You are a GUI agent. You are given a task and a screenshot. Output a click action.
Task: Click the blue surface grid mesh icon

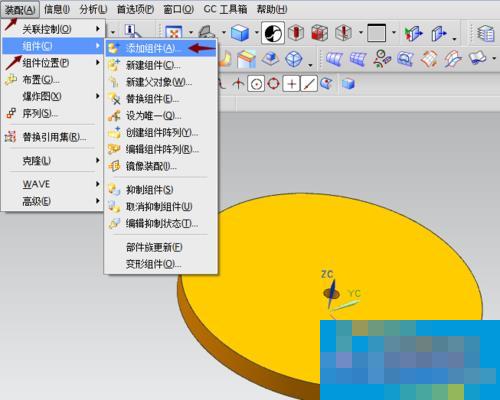pyautogui.click(x=358, y=59)
